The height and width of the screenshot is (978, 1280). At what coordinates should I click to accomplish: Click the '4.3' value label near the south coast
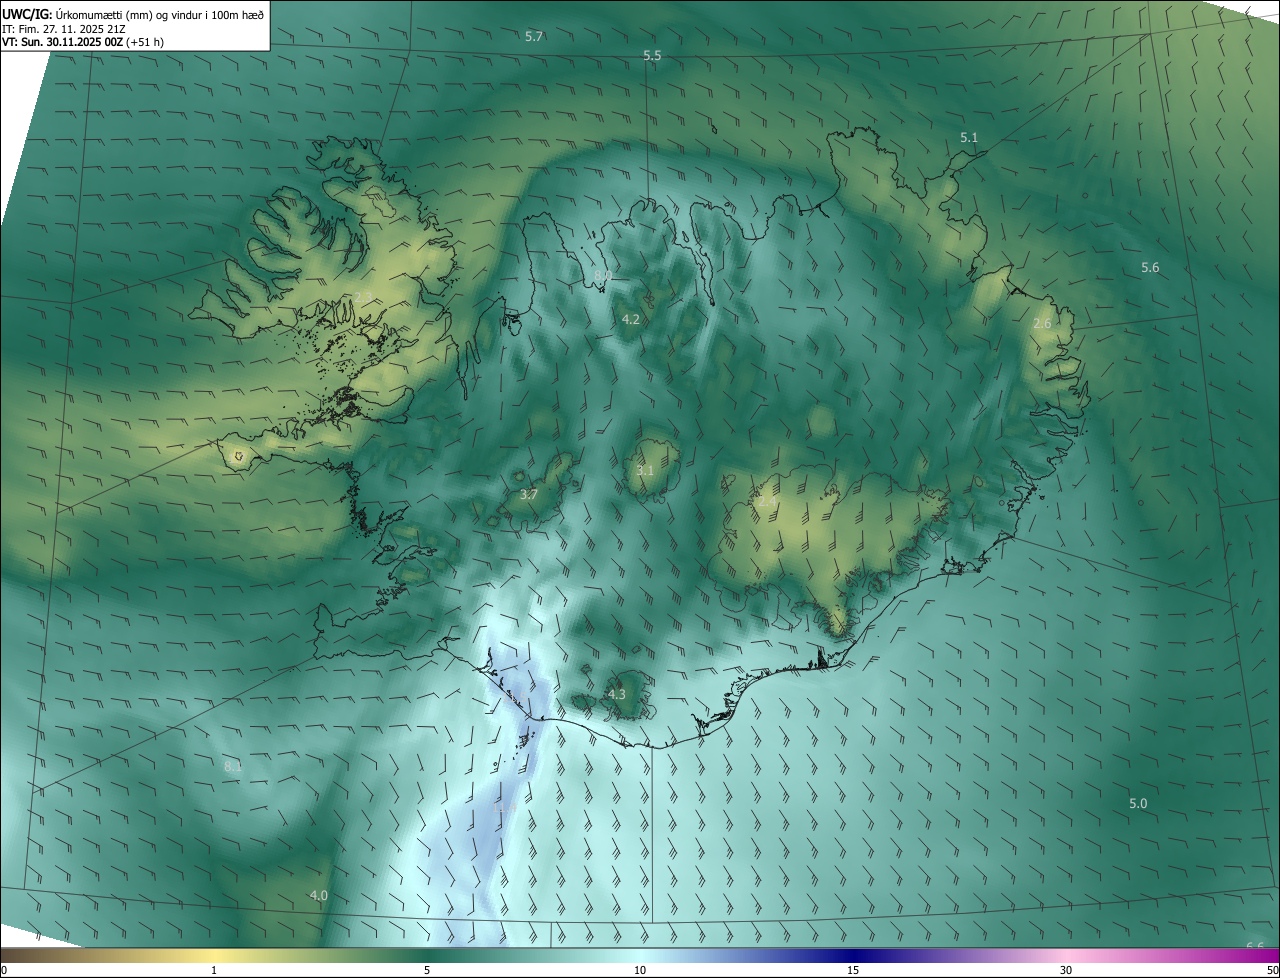coord(617,694)
